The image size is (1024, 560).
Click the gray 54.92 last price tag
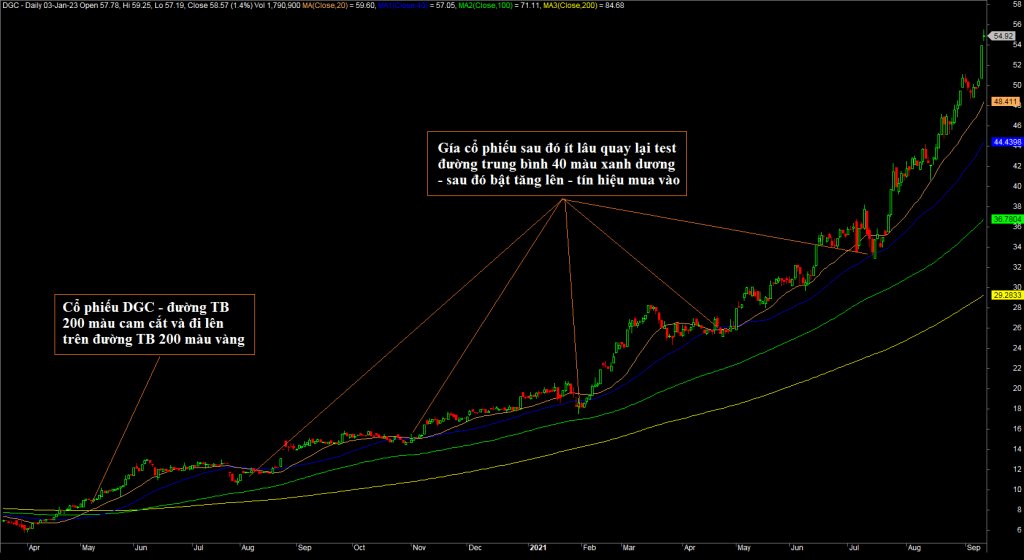[1002, 37]
